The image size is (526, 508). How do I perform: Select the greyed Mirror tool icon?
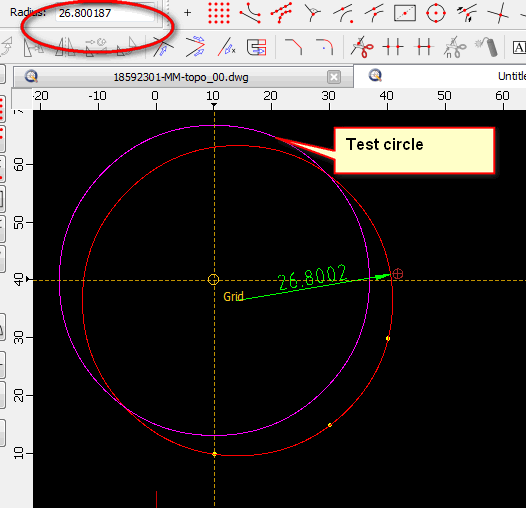(x=65, y=47)
